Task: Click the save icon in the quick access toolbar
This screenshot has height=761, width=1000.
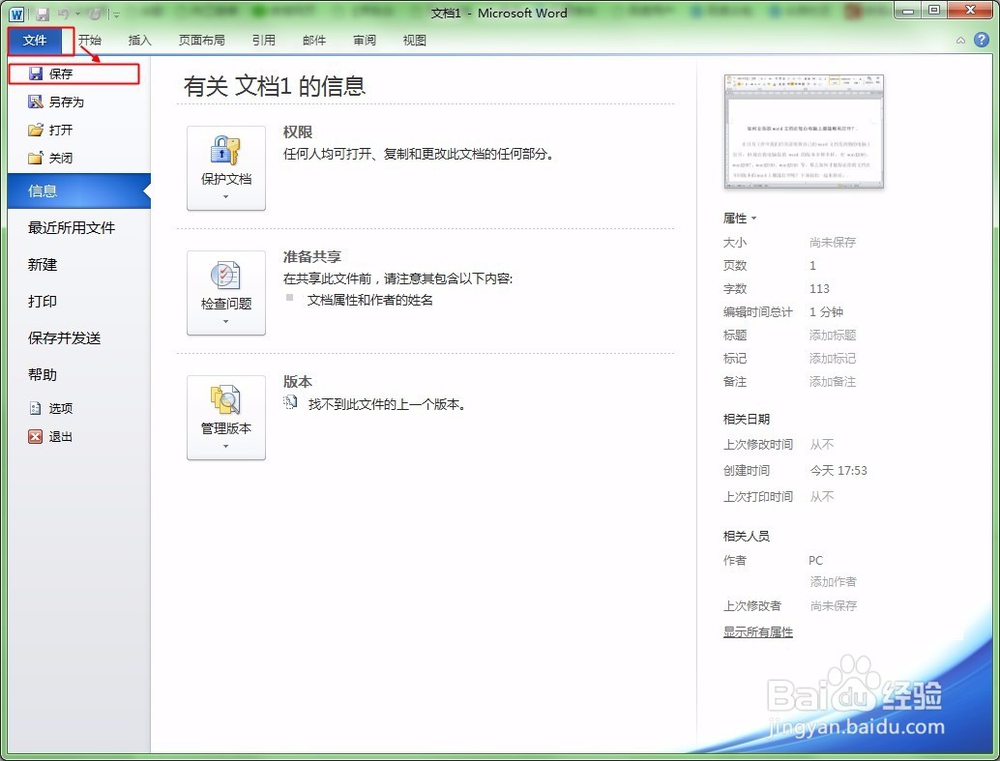Action: pos(43,14)
